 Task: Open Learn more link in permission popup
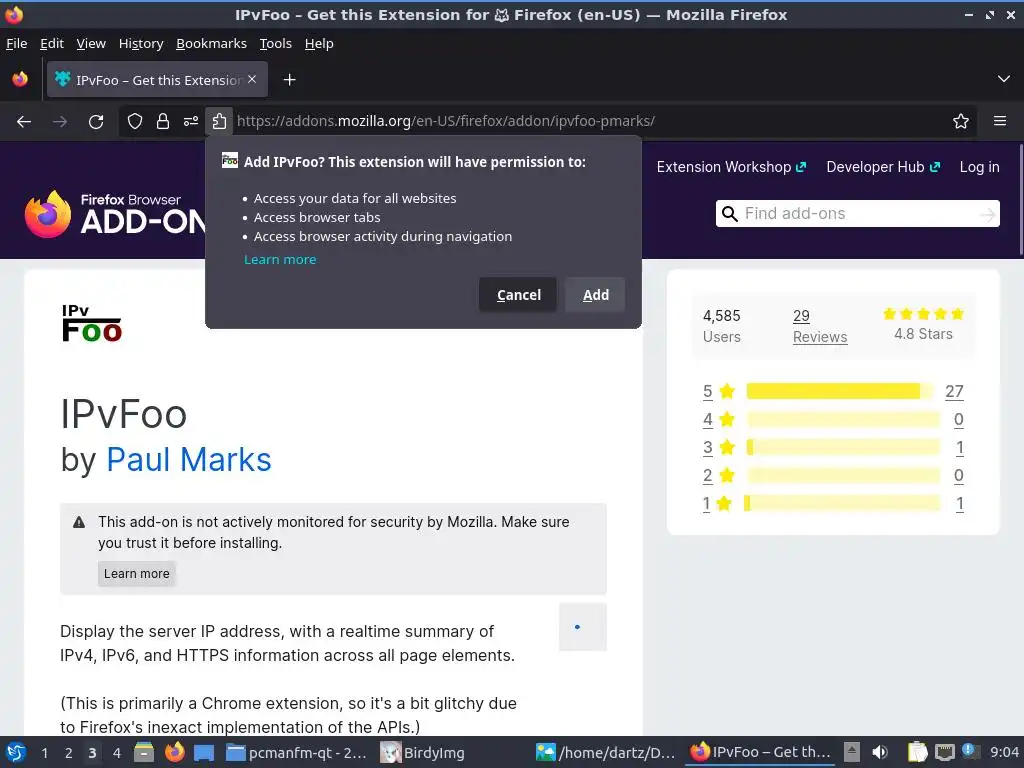[x=280, y=259]
